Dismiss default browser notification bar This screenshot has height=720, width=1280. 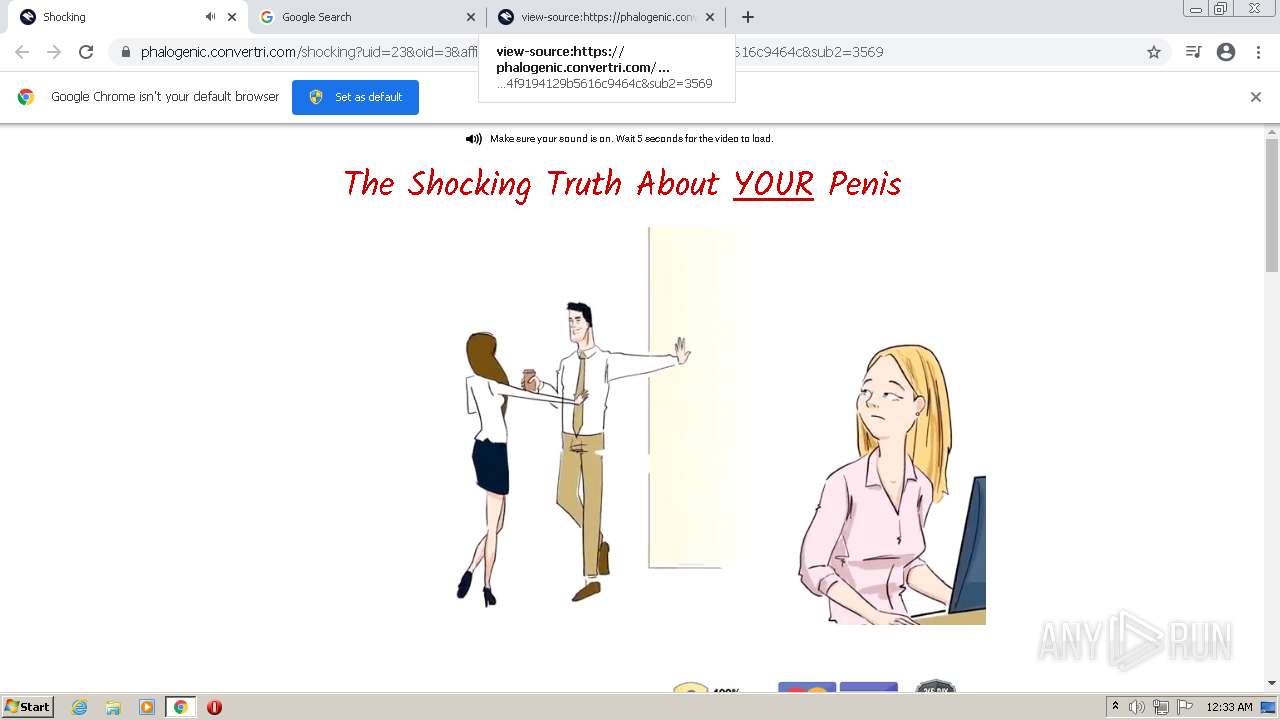1256,97
